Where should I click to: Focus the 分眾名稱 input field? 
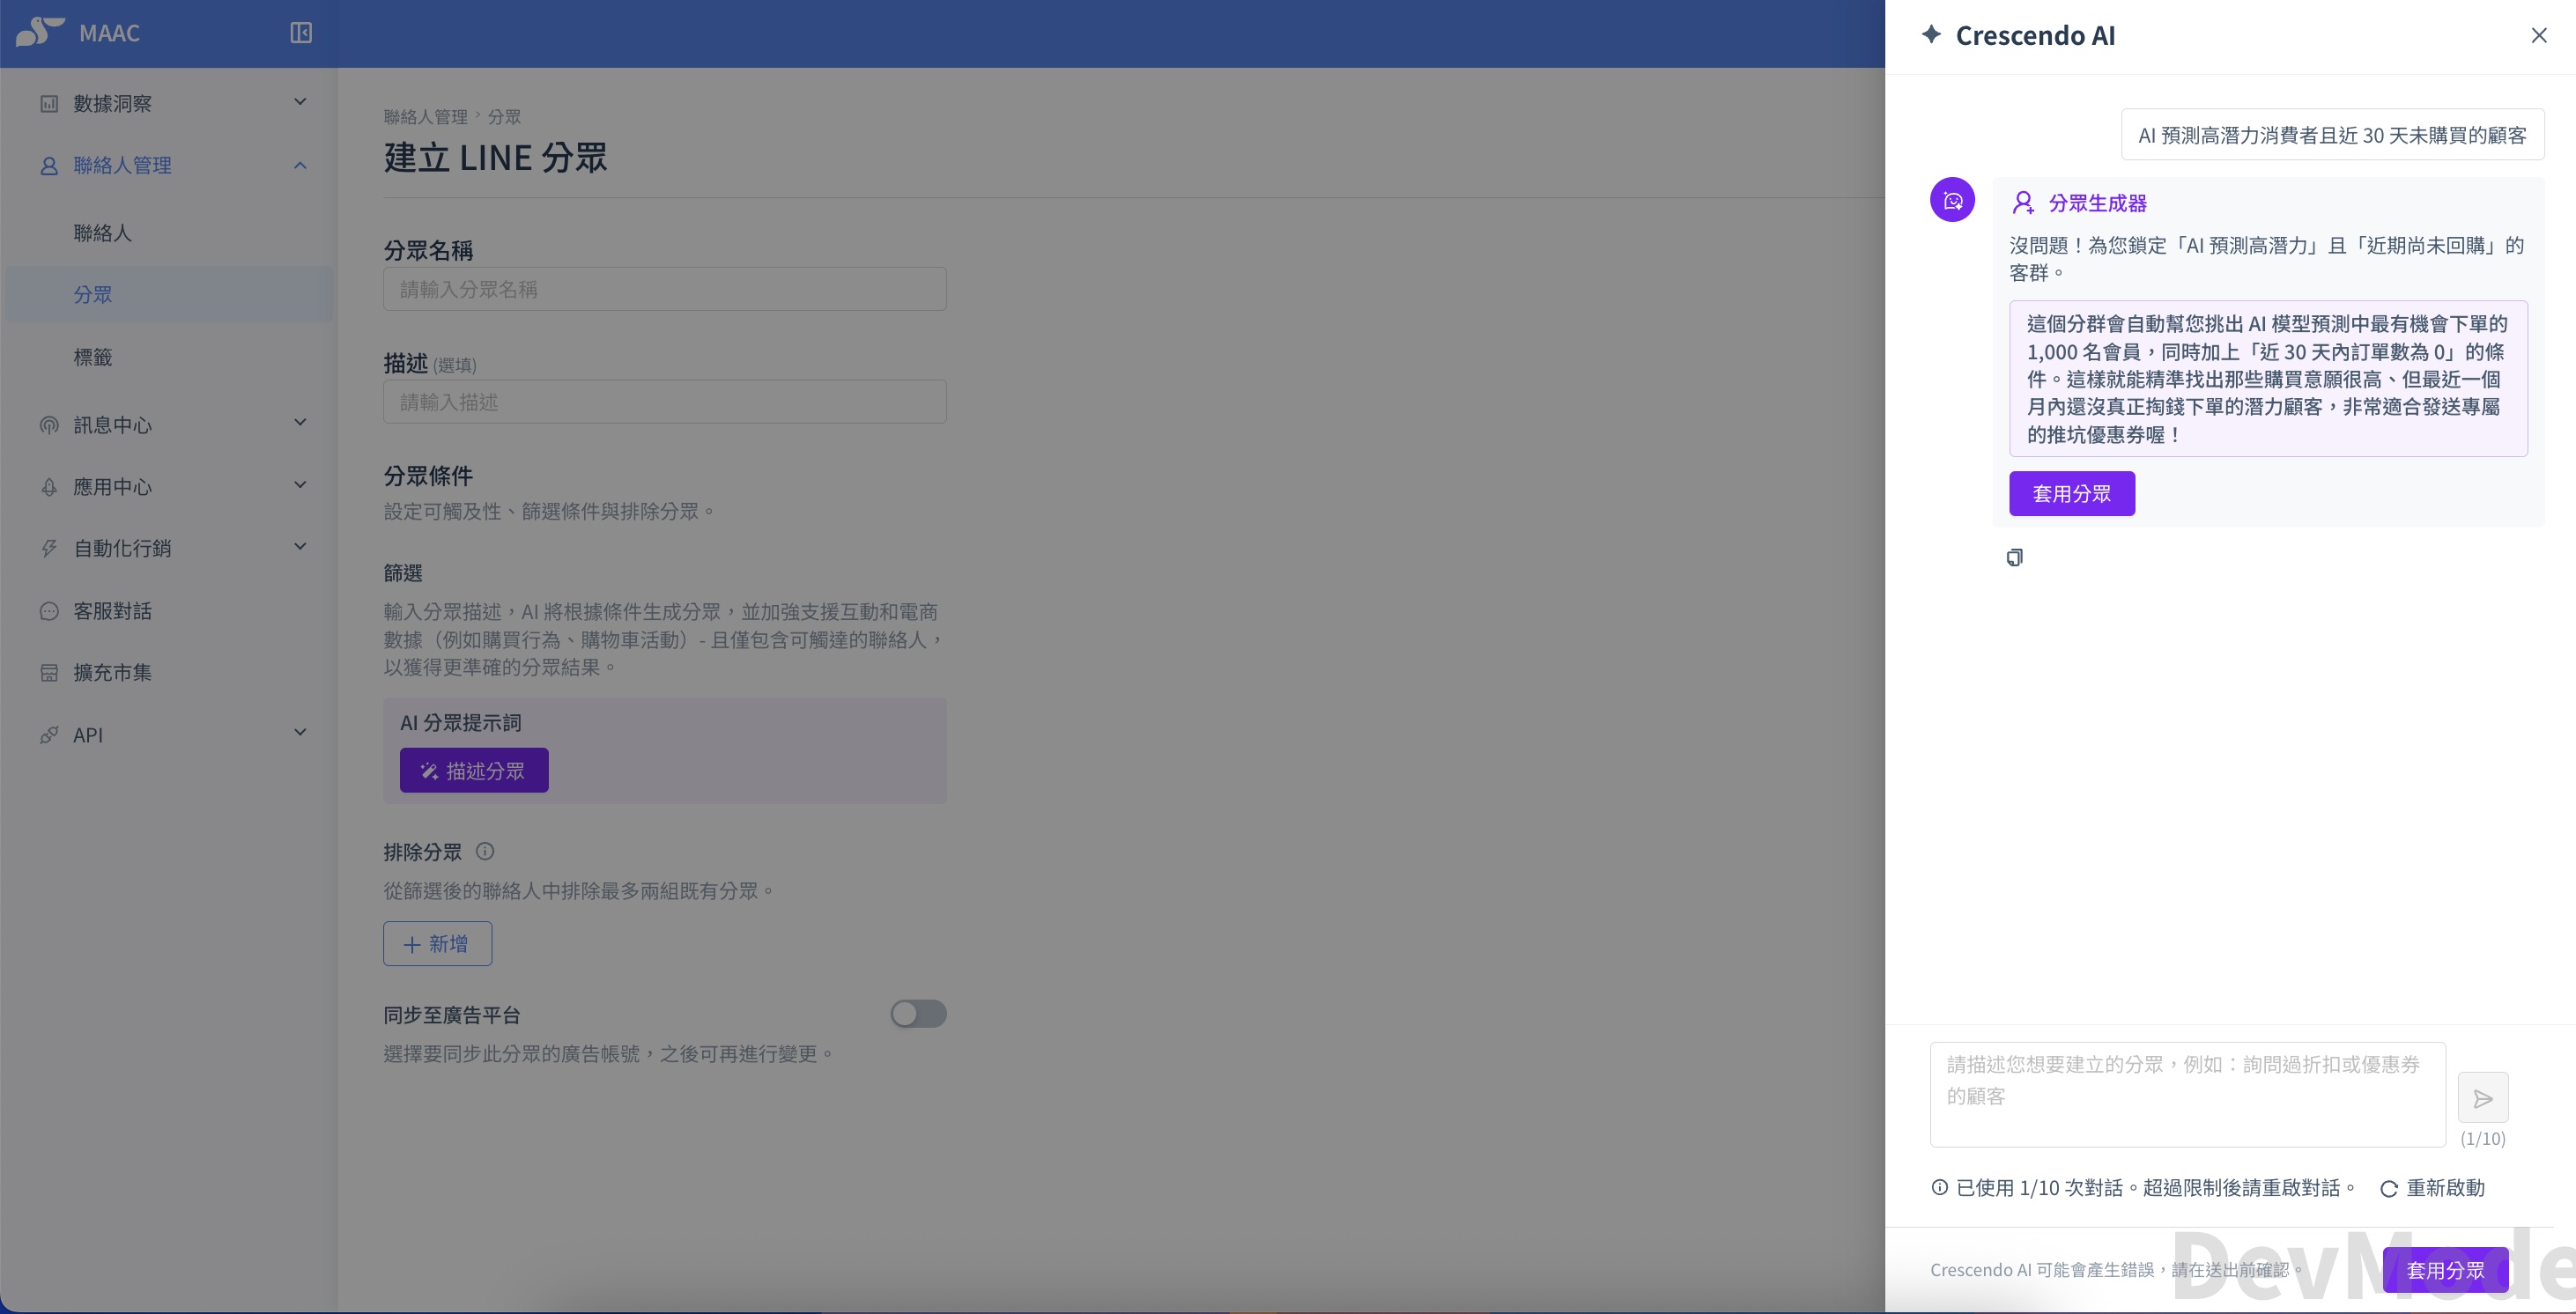(664, 289)
